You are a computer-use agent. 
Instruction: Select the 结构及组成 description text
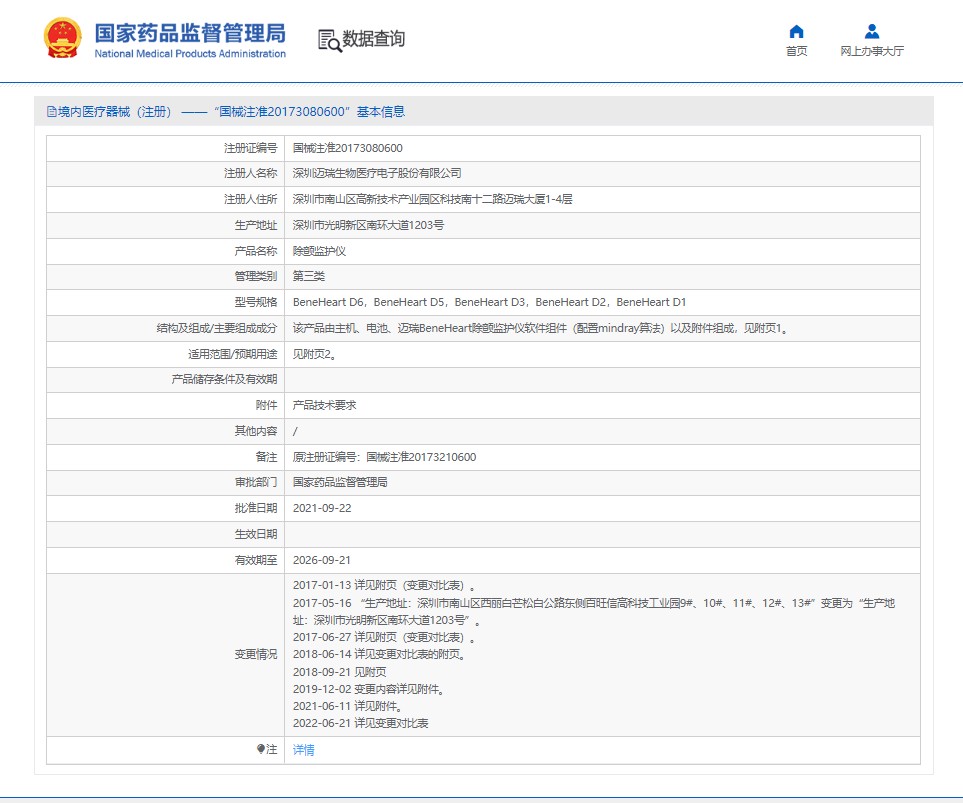(540, 328)
